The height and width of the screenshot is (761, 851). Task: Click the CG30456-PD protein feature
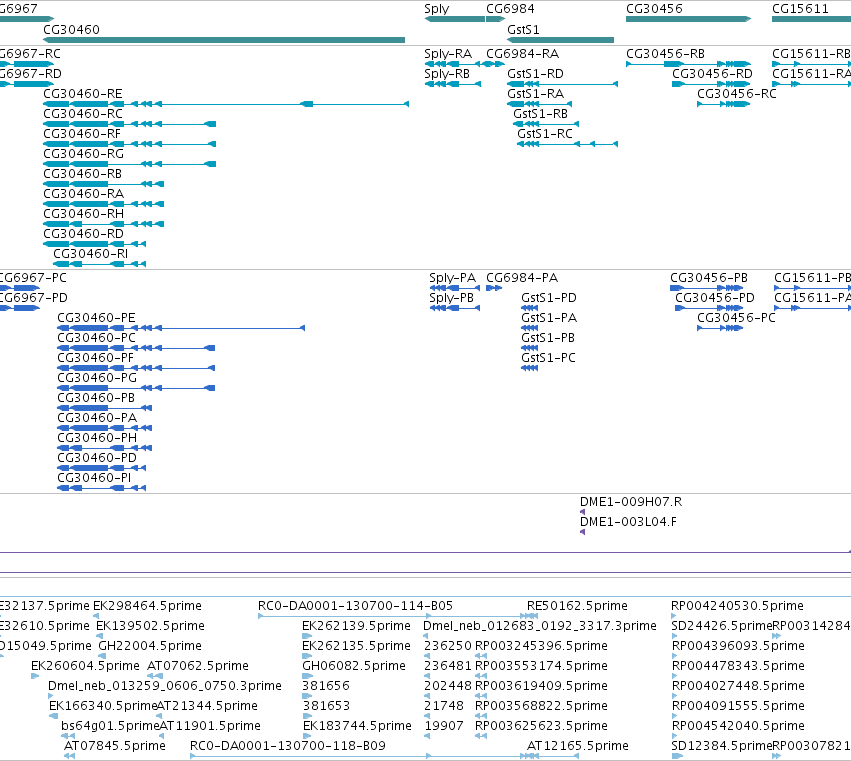coord(709,308)
